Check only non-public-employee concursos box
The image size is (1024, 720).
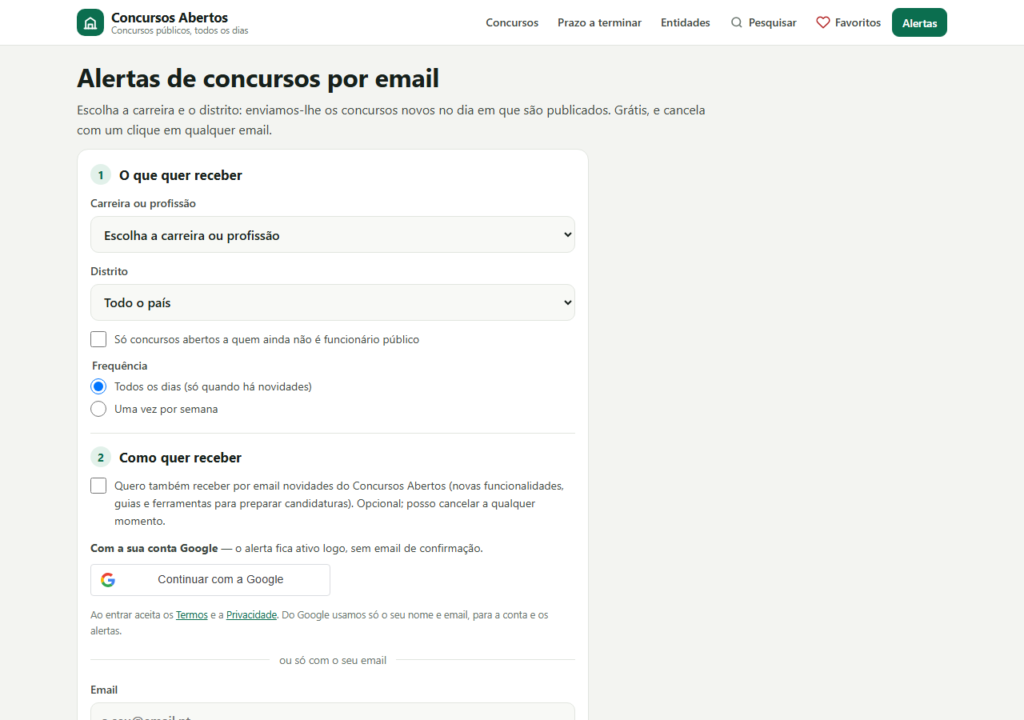point(99,339)
